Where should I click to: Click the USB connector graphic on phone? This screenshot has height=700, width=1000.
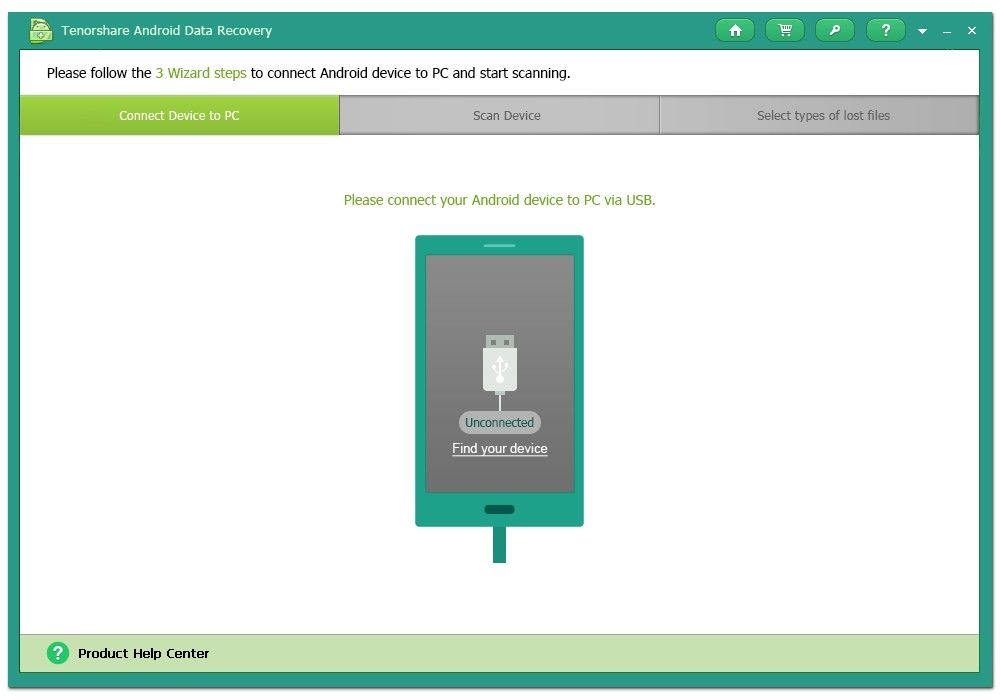(x=499, y=363)
